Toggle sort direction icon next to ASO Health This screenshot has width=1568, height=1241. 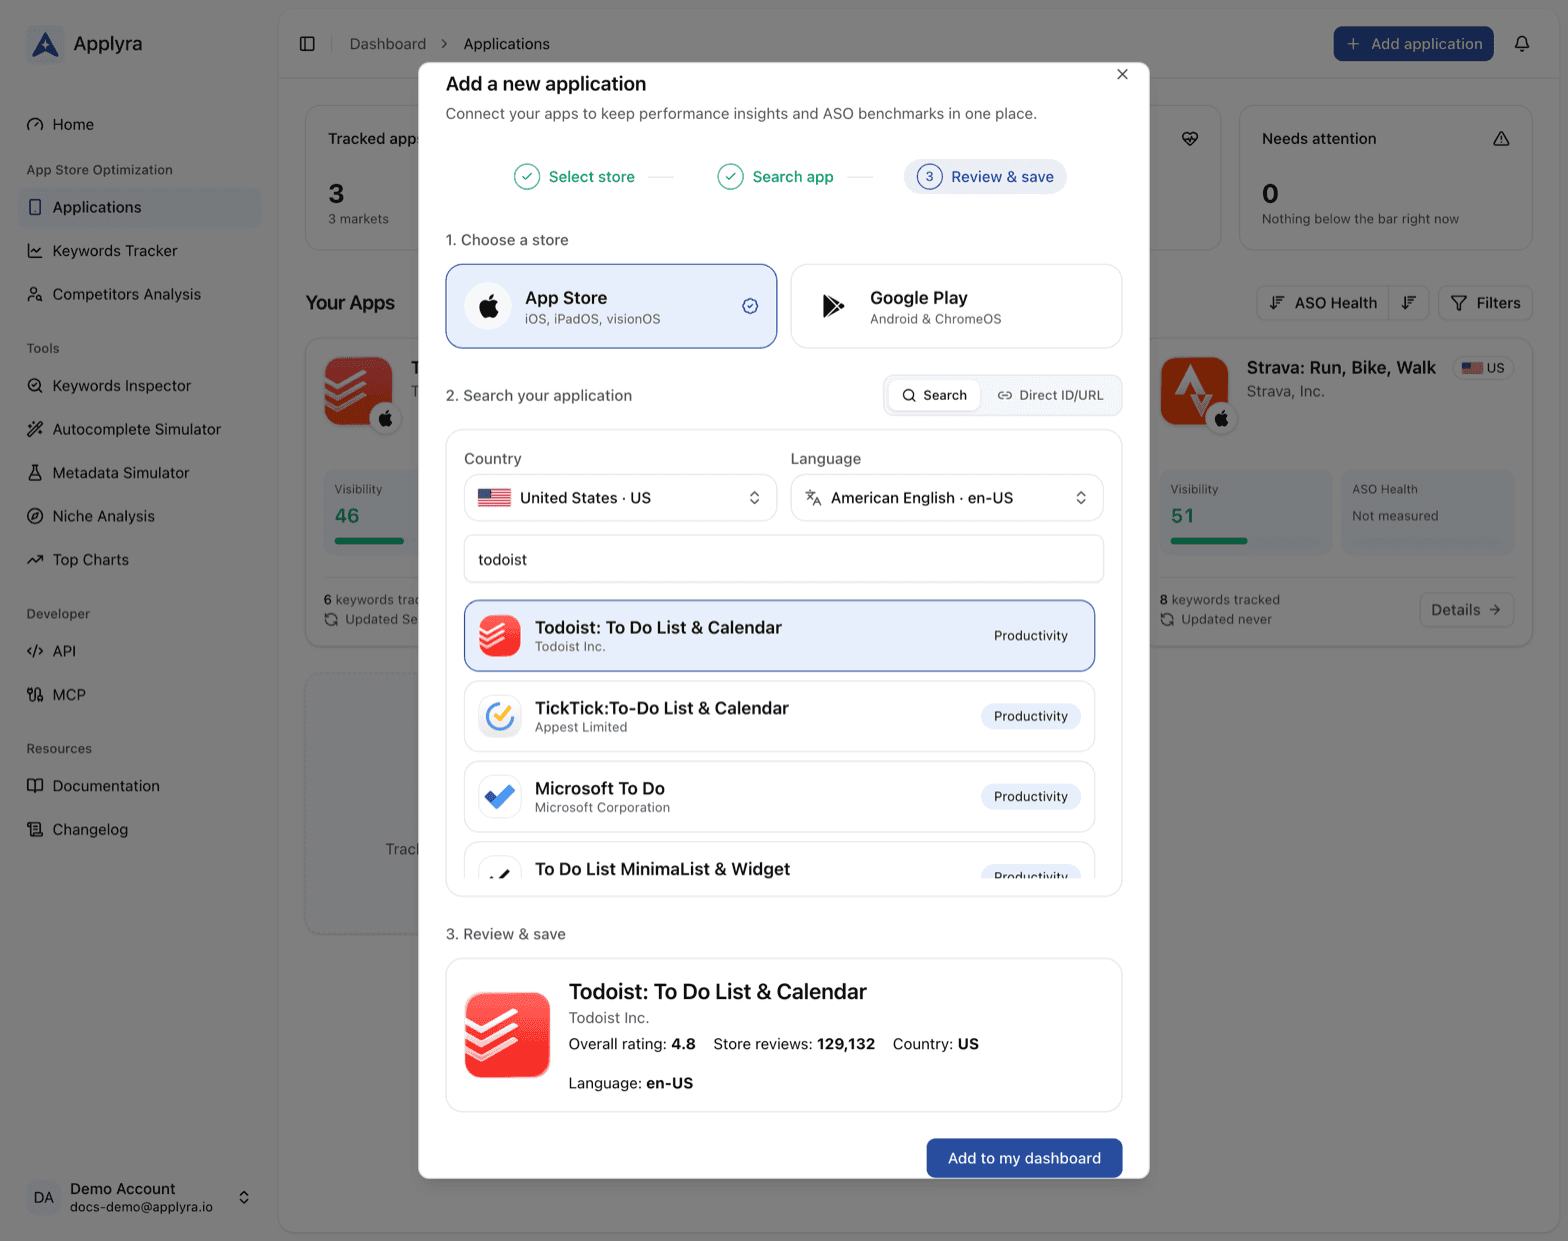pos(1408,303)
